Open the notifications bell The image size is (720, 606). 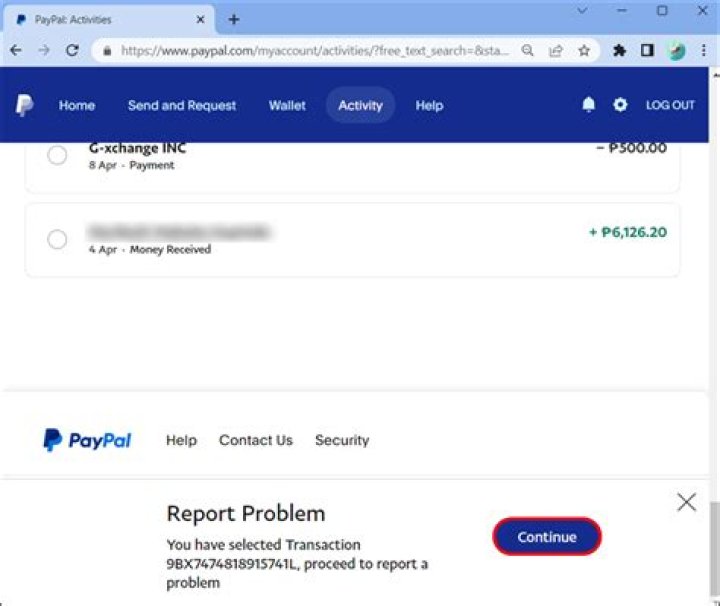[588, 105]
